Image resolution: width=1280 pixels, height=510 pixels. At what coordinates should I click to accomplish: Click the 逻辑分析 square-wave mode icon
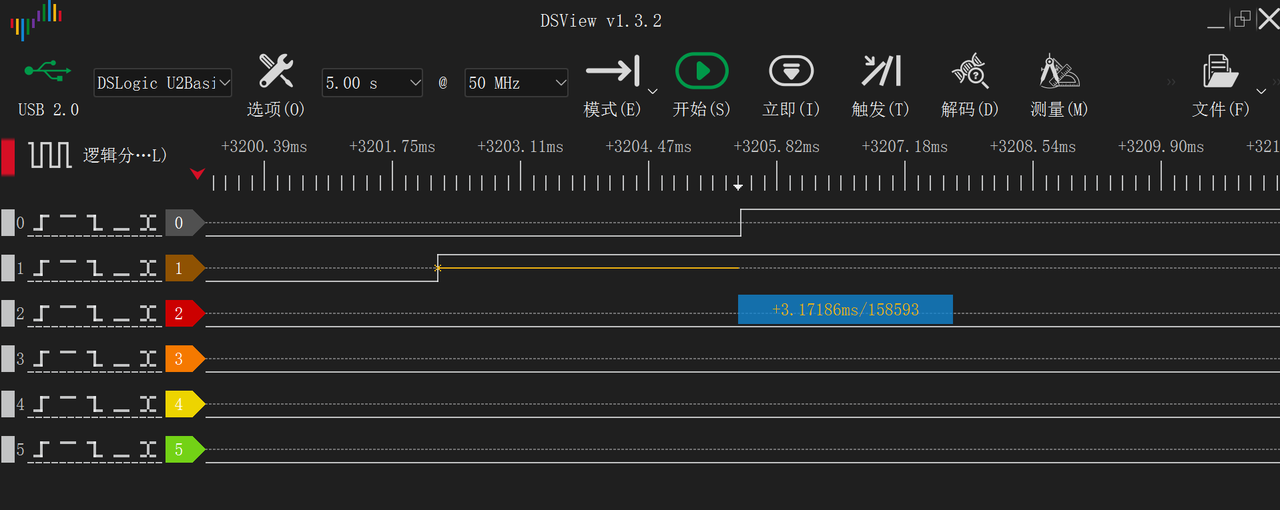pyautogui.click(x=49, y=155)
